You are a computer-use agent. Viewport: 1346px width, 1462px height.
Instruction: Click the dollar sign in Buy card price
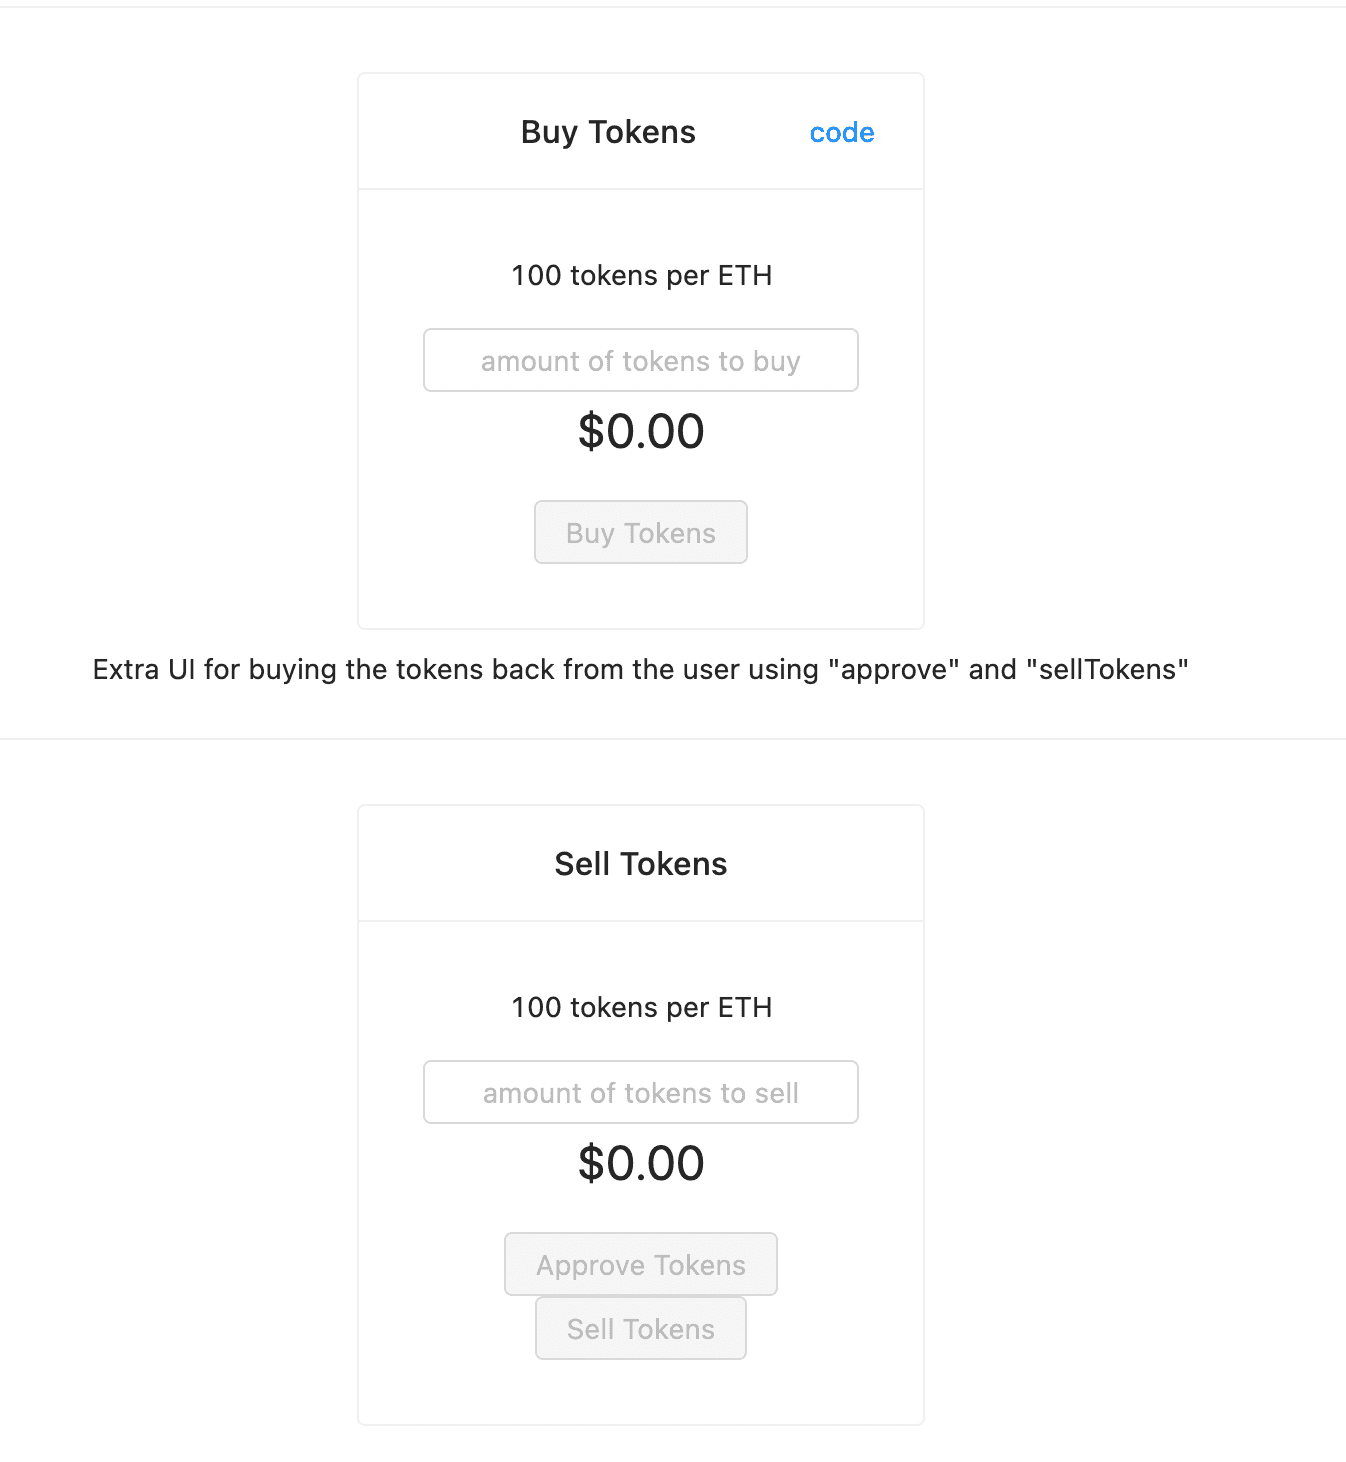coord(591,432)
